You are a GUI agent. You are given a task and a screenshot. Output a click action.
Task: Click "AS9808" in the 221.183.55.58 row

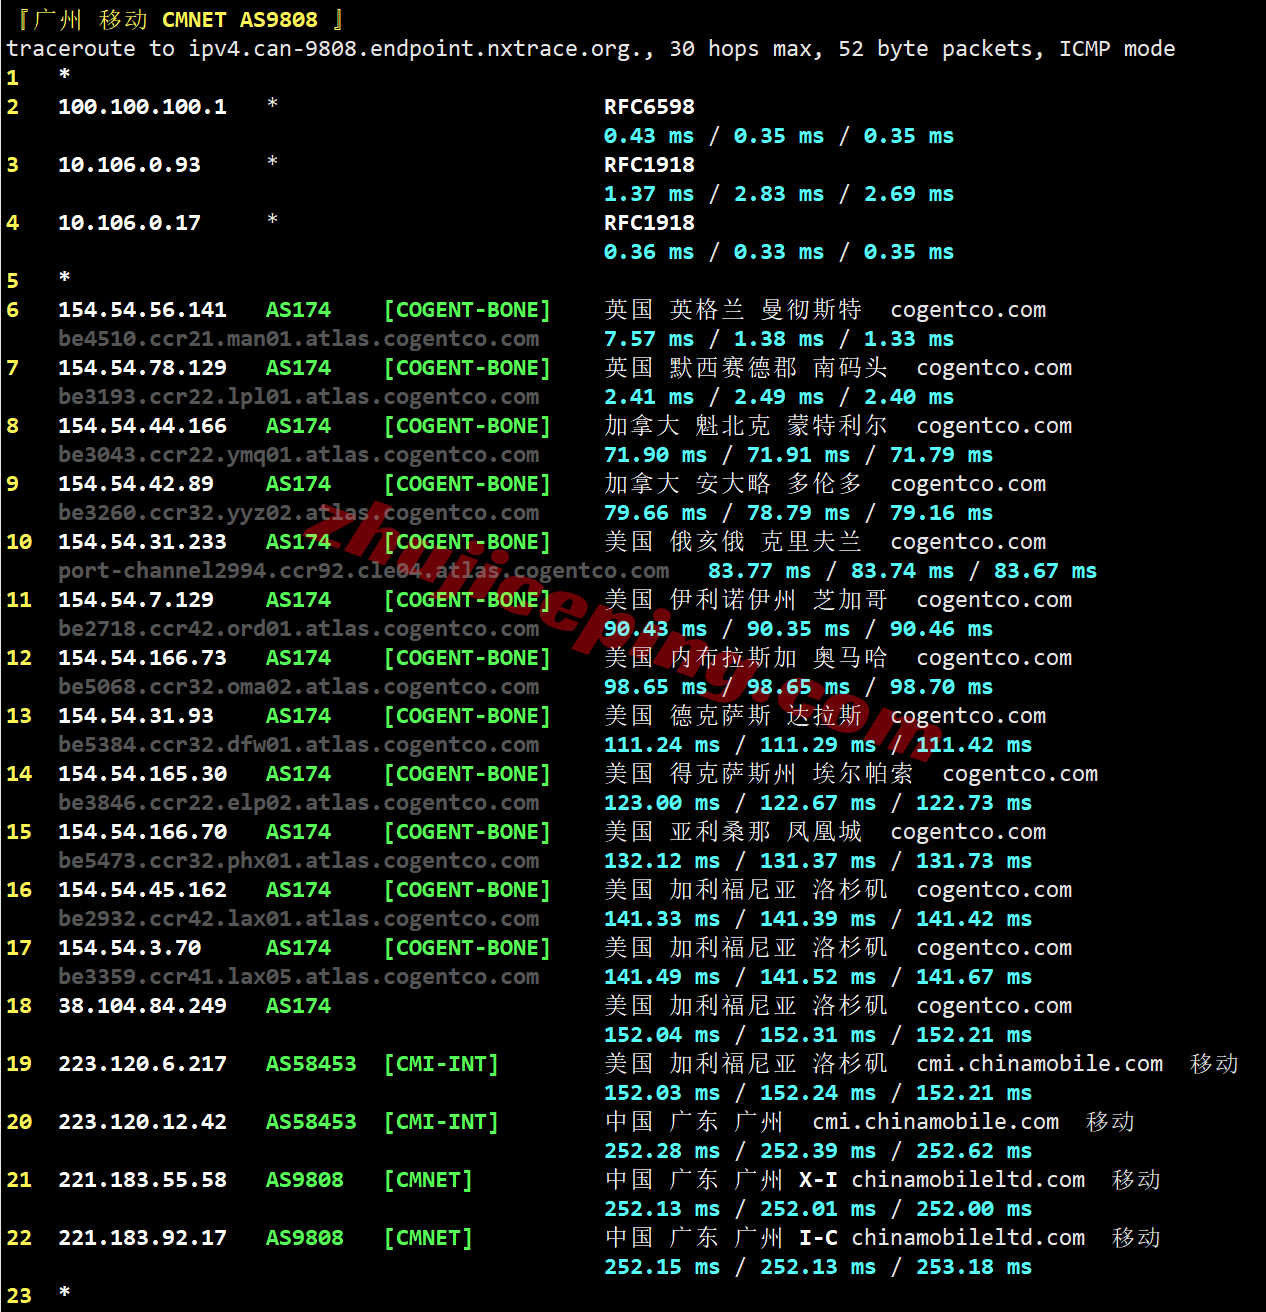point(305,1180)
